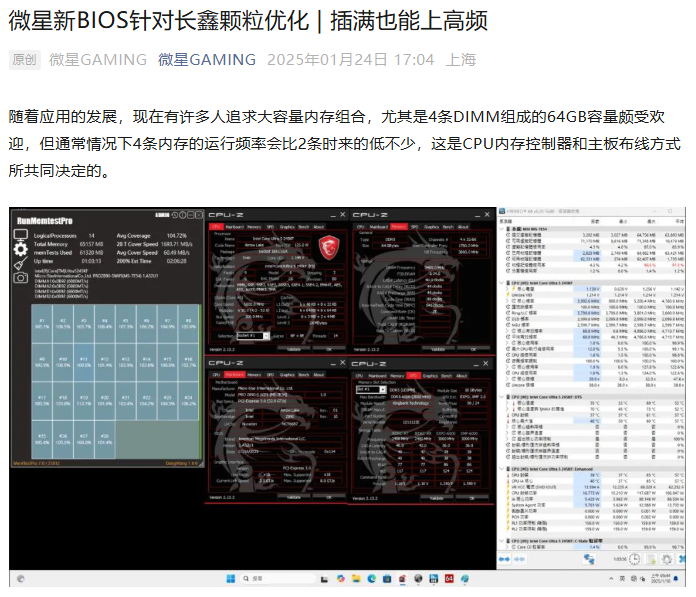The image size is (696, 597).
Task: Click RunMemtestPro info icon in title bar
Action: coord(182,215)
